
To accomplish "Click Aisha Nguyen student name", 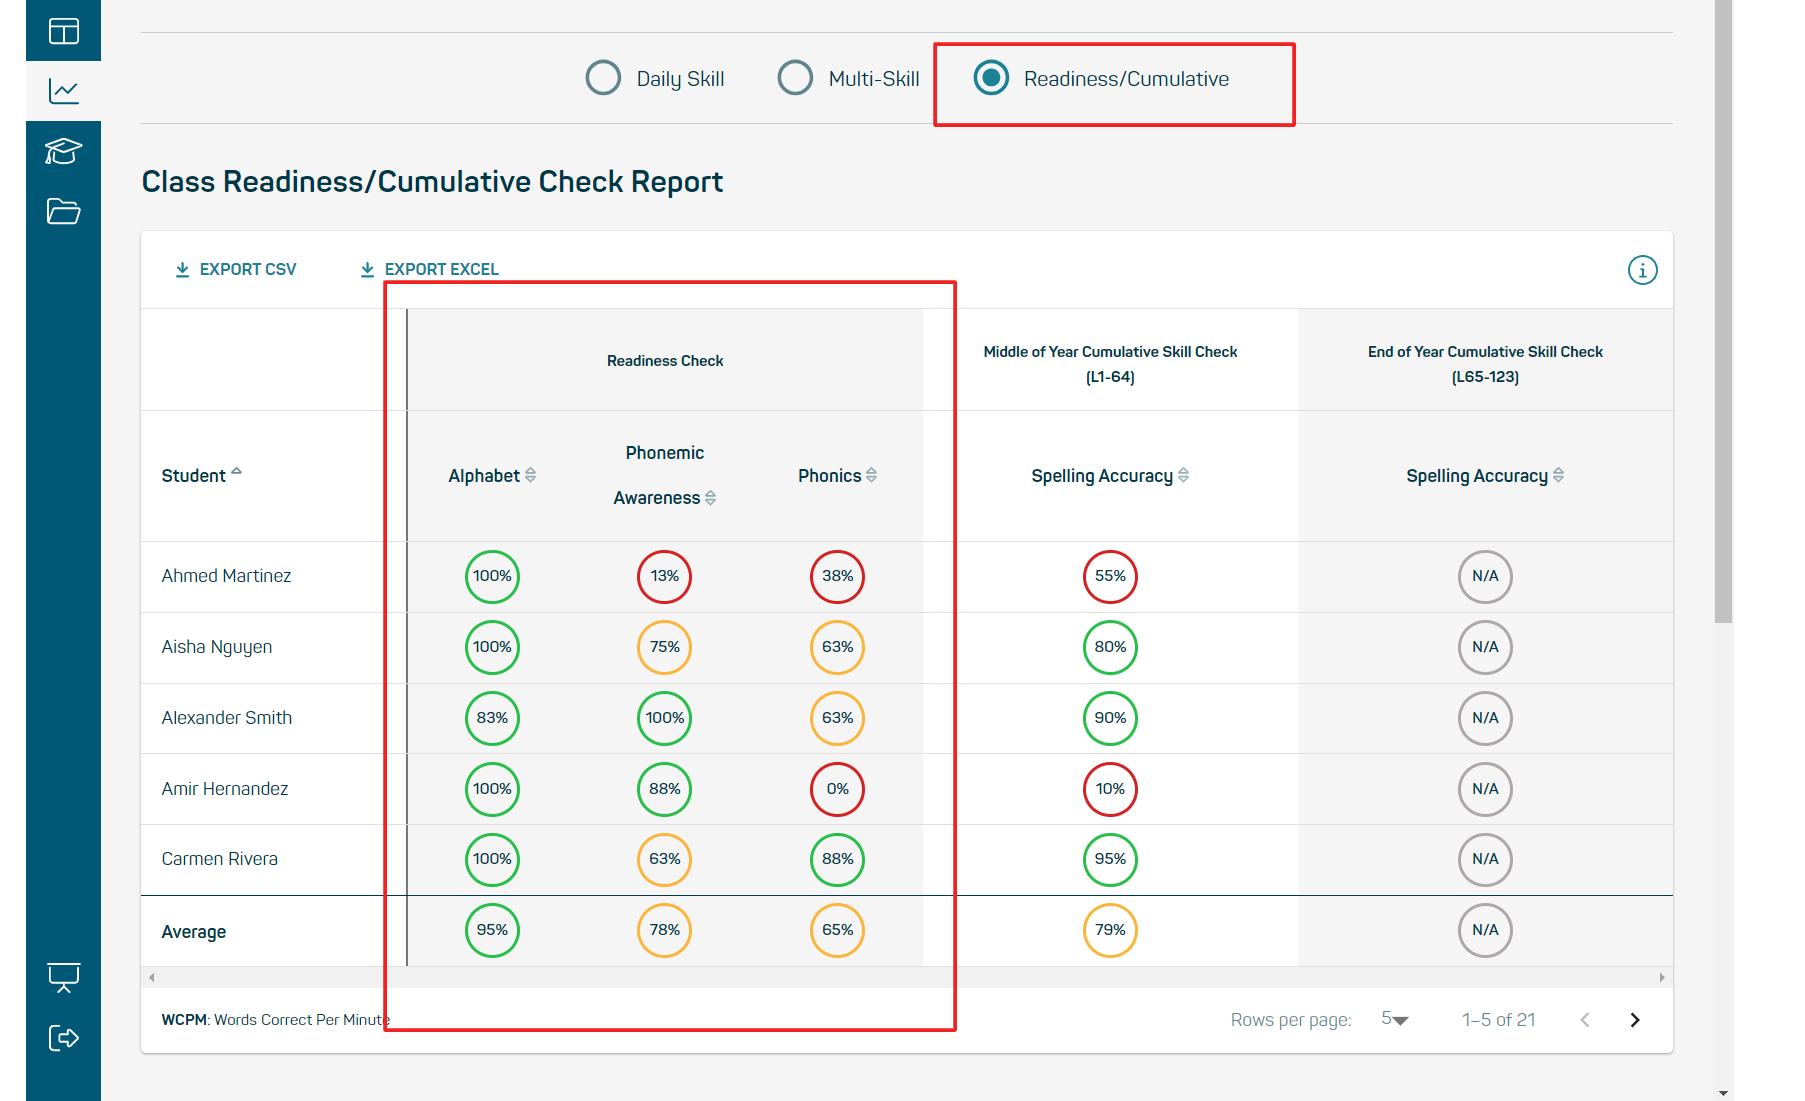I will coord(217,647).
